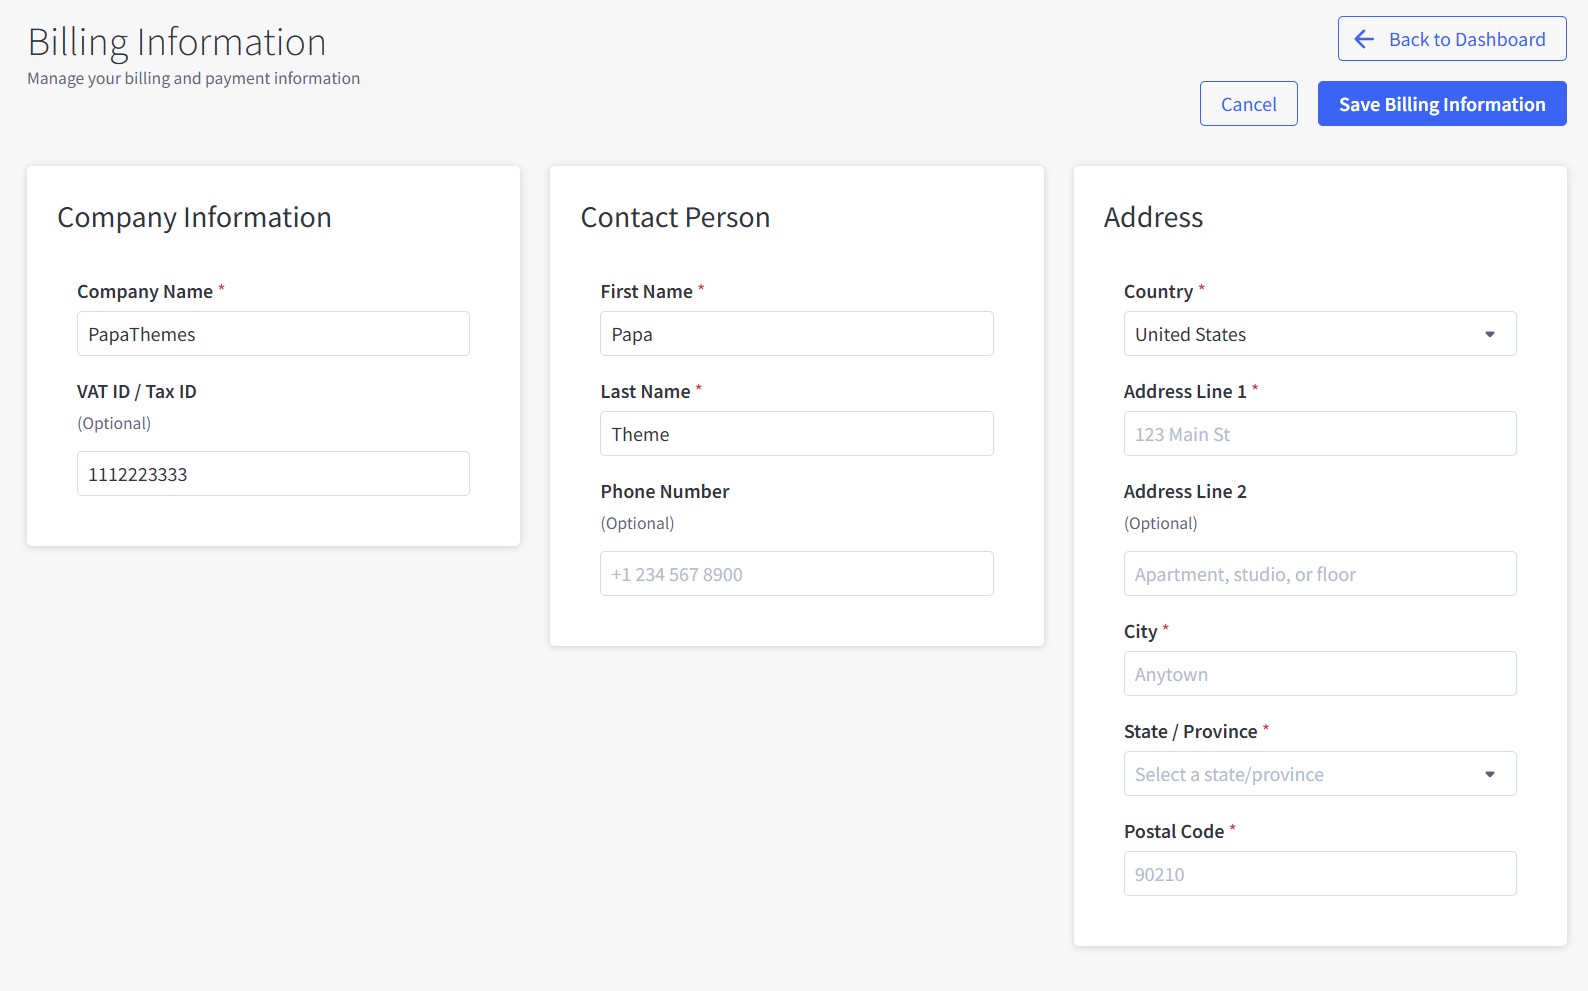Open the State / Province dropdown
The image size is (1588, 991).
pos(1320,774)
